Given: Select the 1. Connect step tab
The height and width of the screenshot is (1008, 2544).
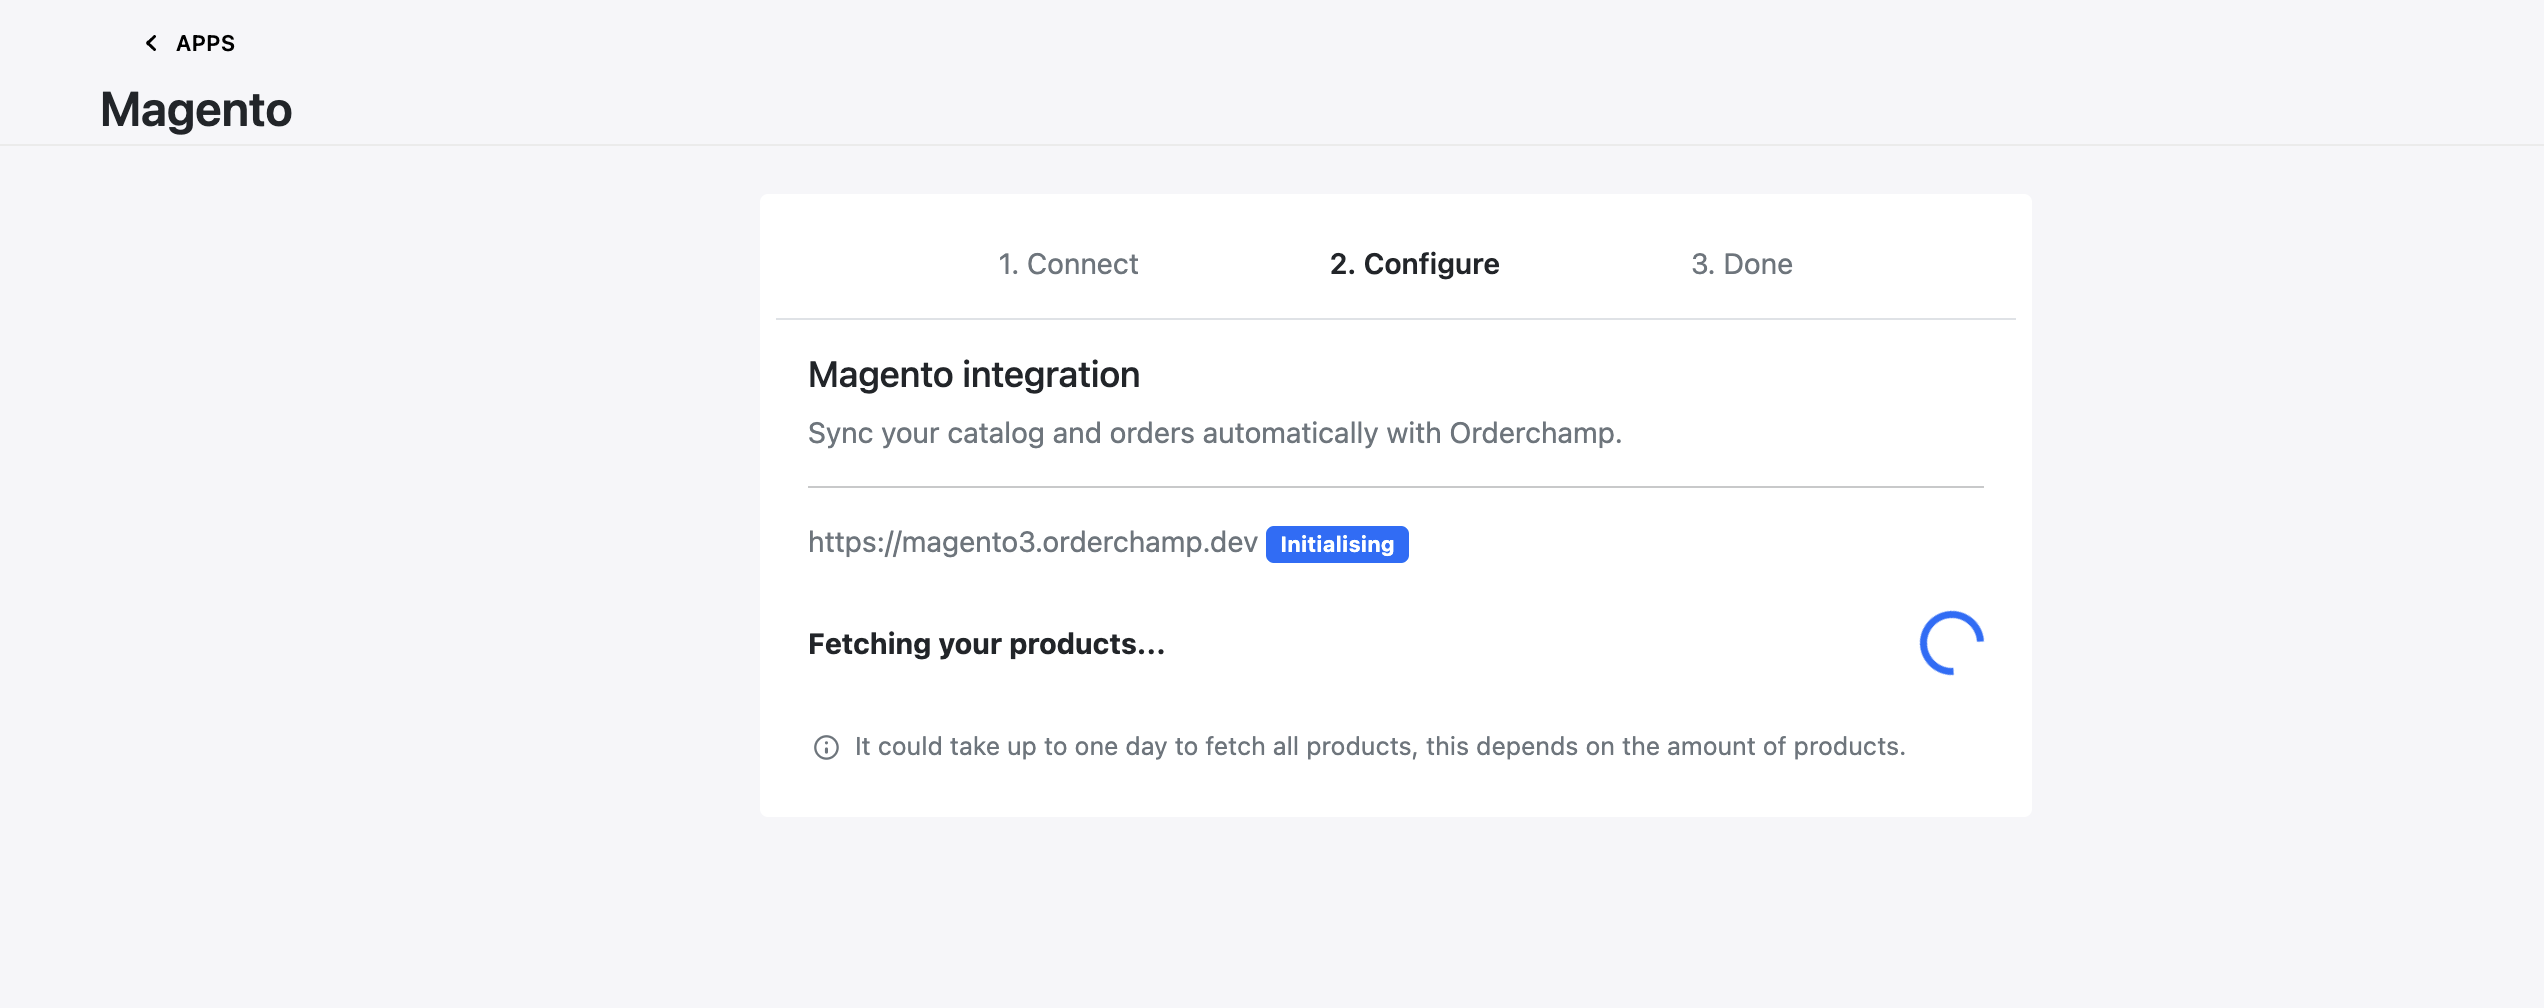Looking at the screenshot, I should tap(1067, 264).
